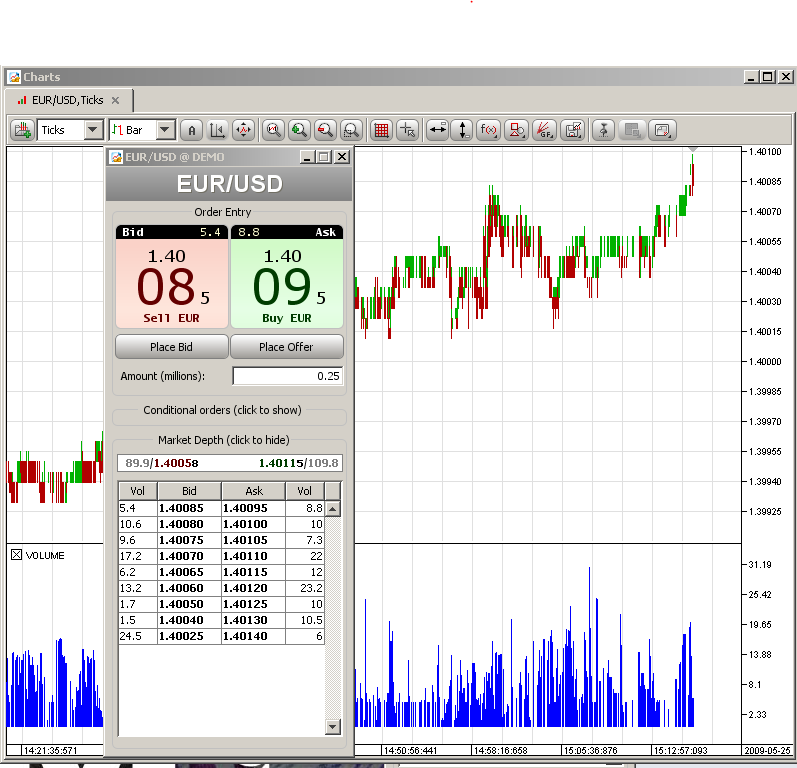Screen dimensions: 797x768
Task: Open the Ticks period dropdown
Action: (x=93, y=130)
